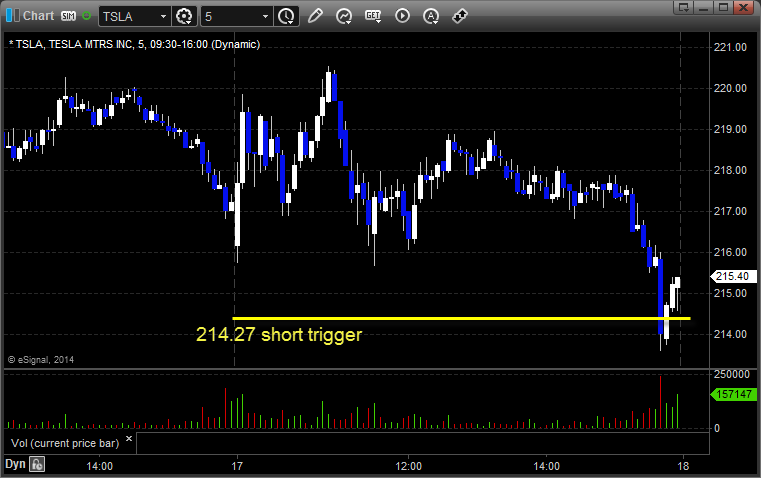Viewport: 761px width, 478px height.
Task: Open the circled A alerts icon
Action: point(431,16)
